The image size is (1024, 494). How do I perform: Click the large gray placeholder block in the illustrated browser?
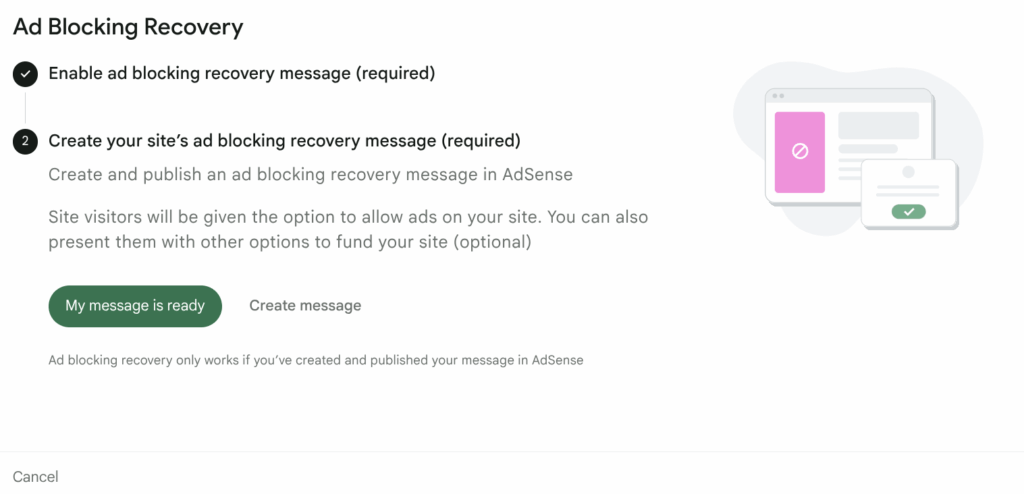[878, 125]
